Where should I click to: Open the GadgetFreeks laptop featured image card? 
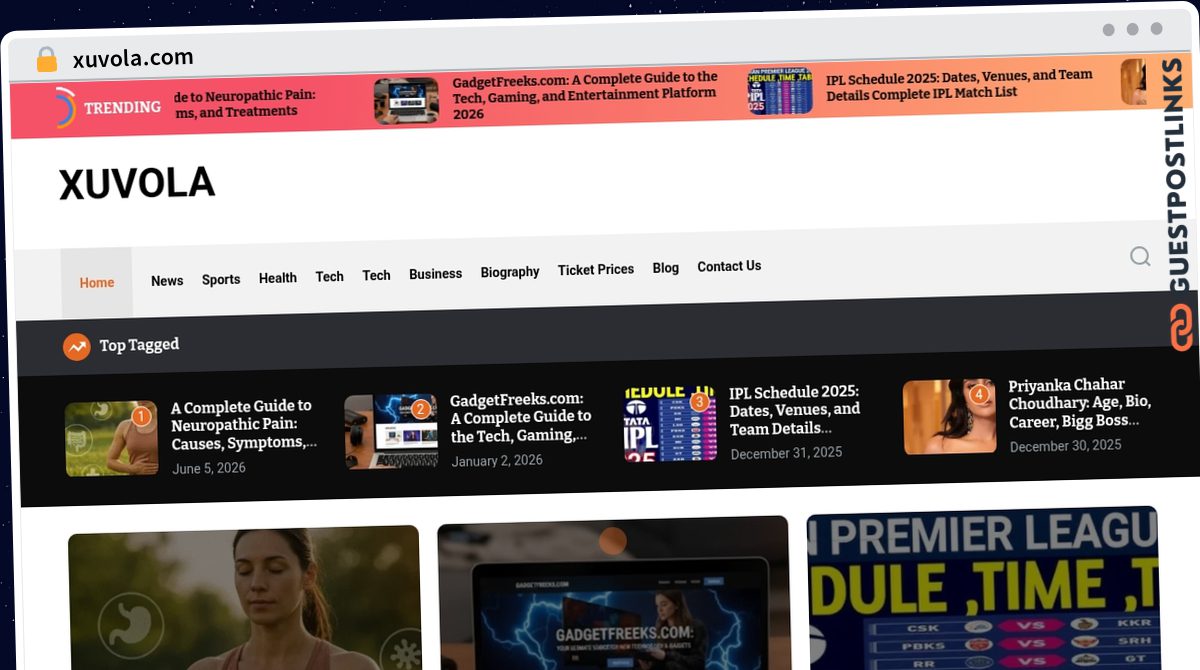pos(614,593)
